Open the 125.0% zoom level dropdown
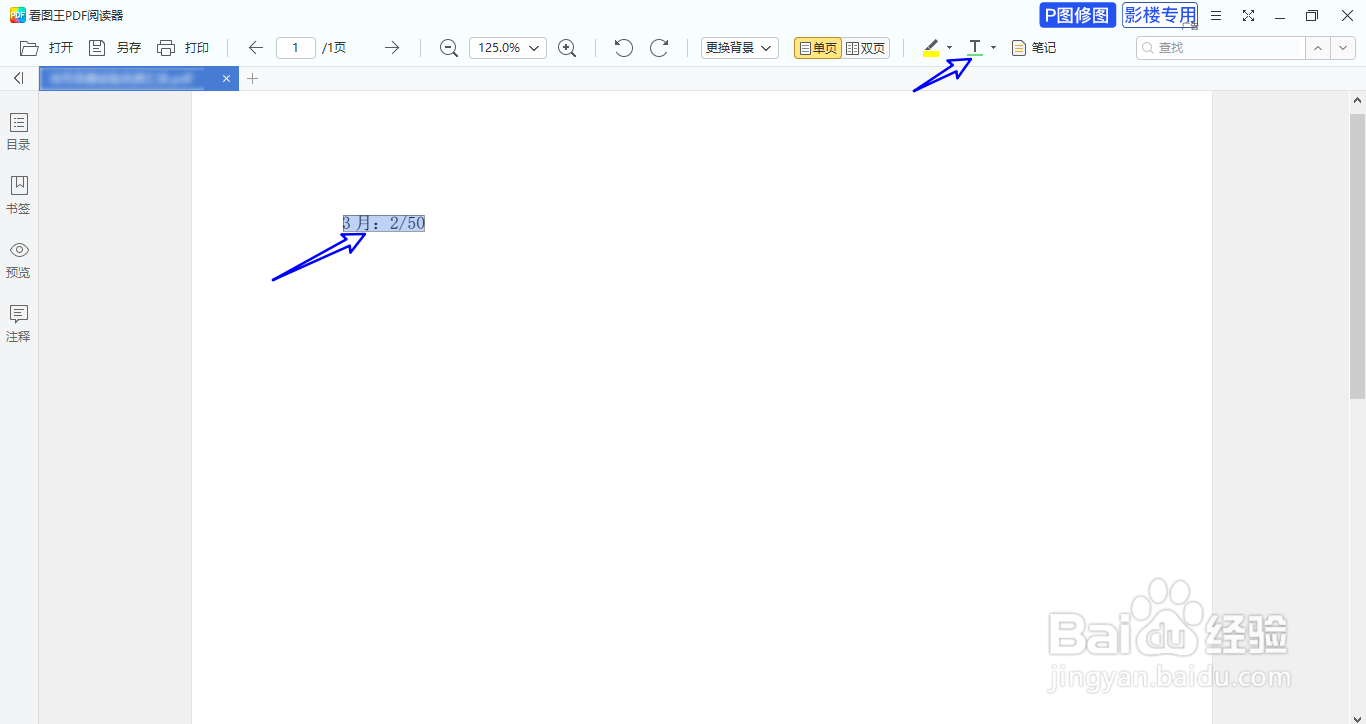The height and width of the screenshot is (724, 1366). point(507,48)
